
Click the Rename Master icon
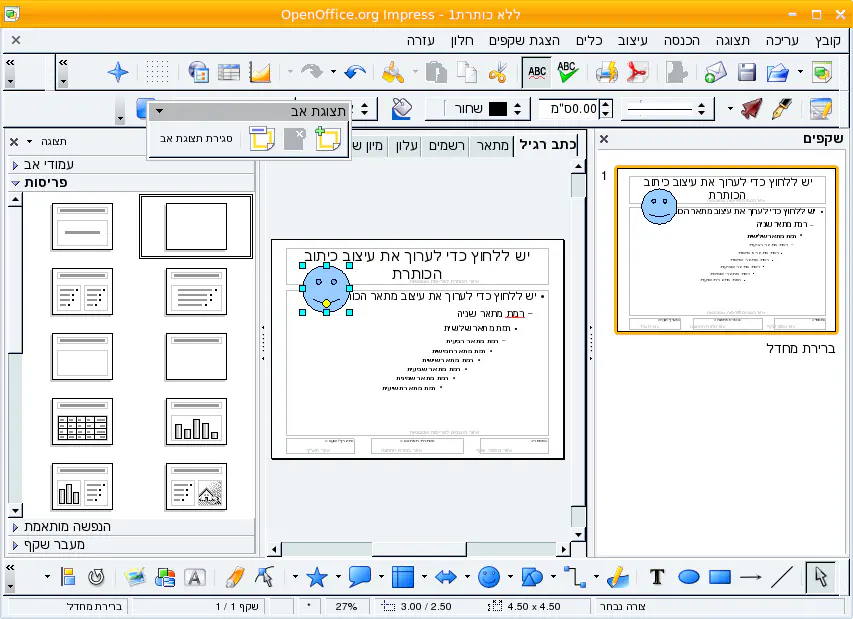coord(263,139)
